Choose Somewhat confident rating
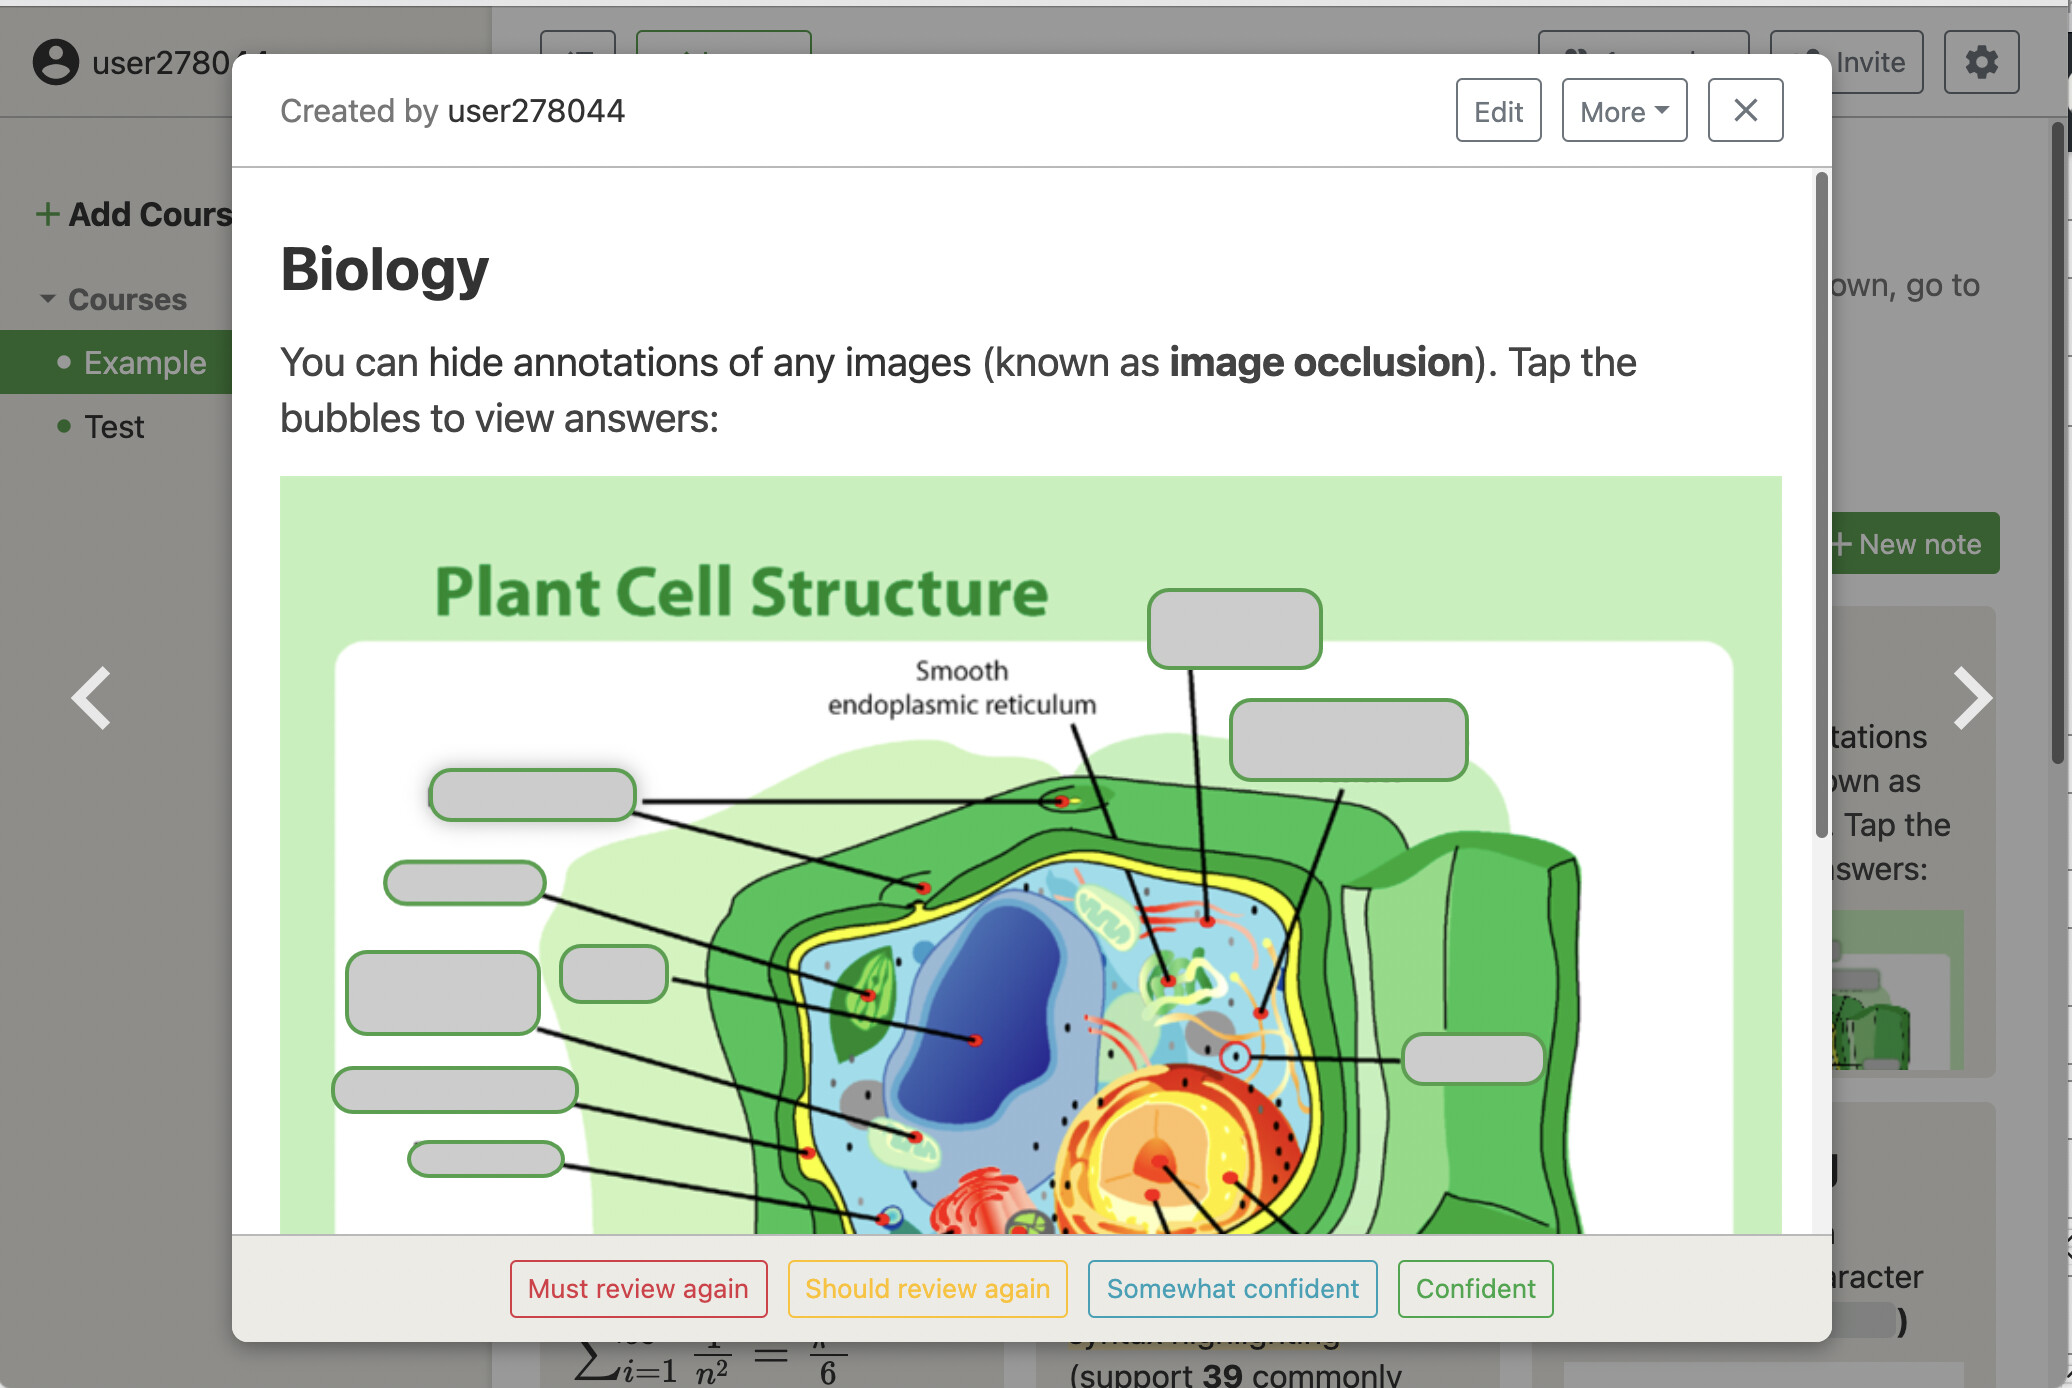2072x1388 pixels. pyautogui.click(x=1232, y=1289)
